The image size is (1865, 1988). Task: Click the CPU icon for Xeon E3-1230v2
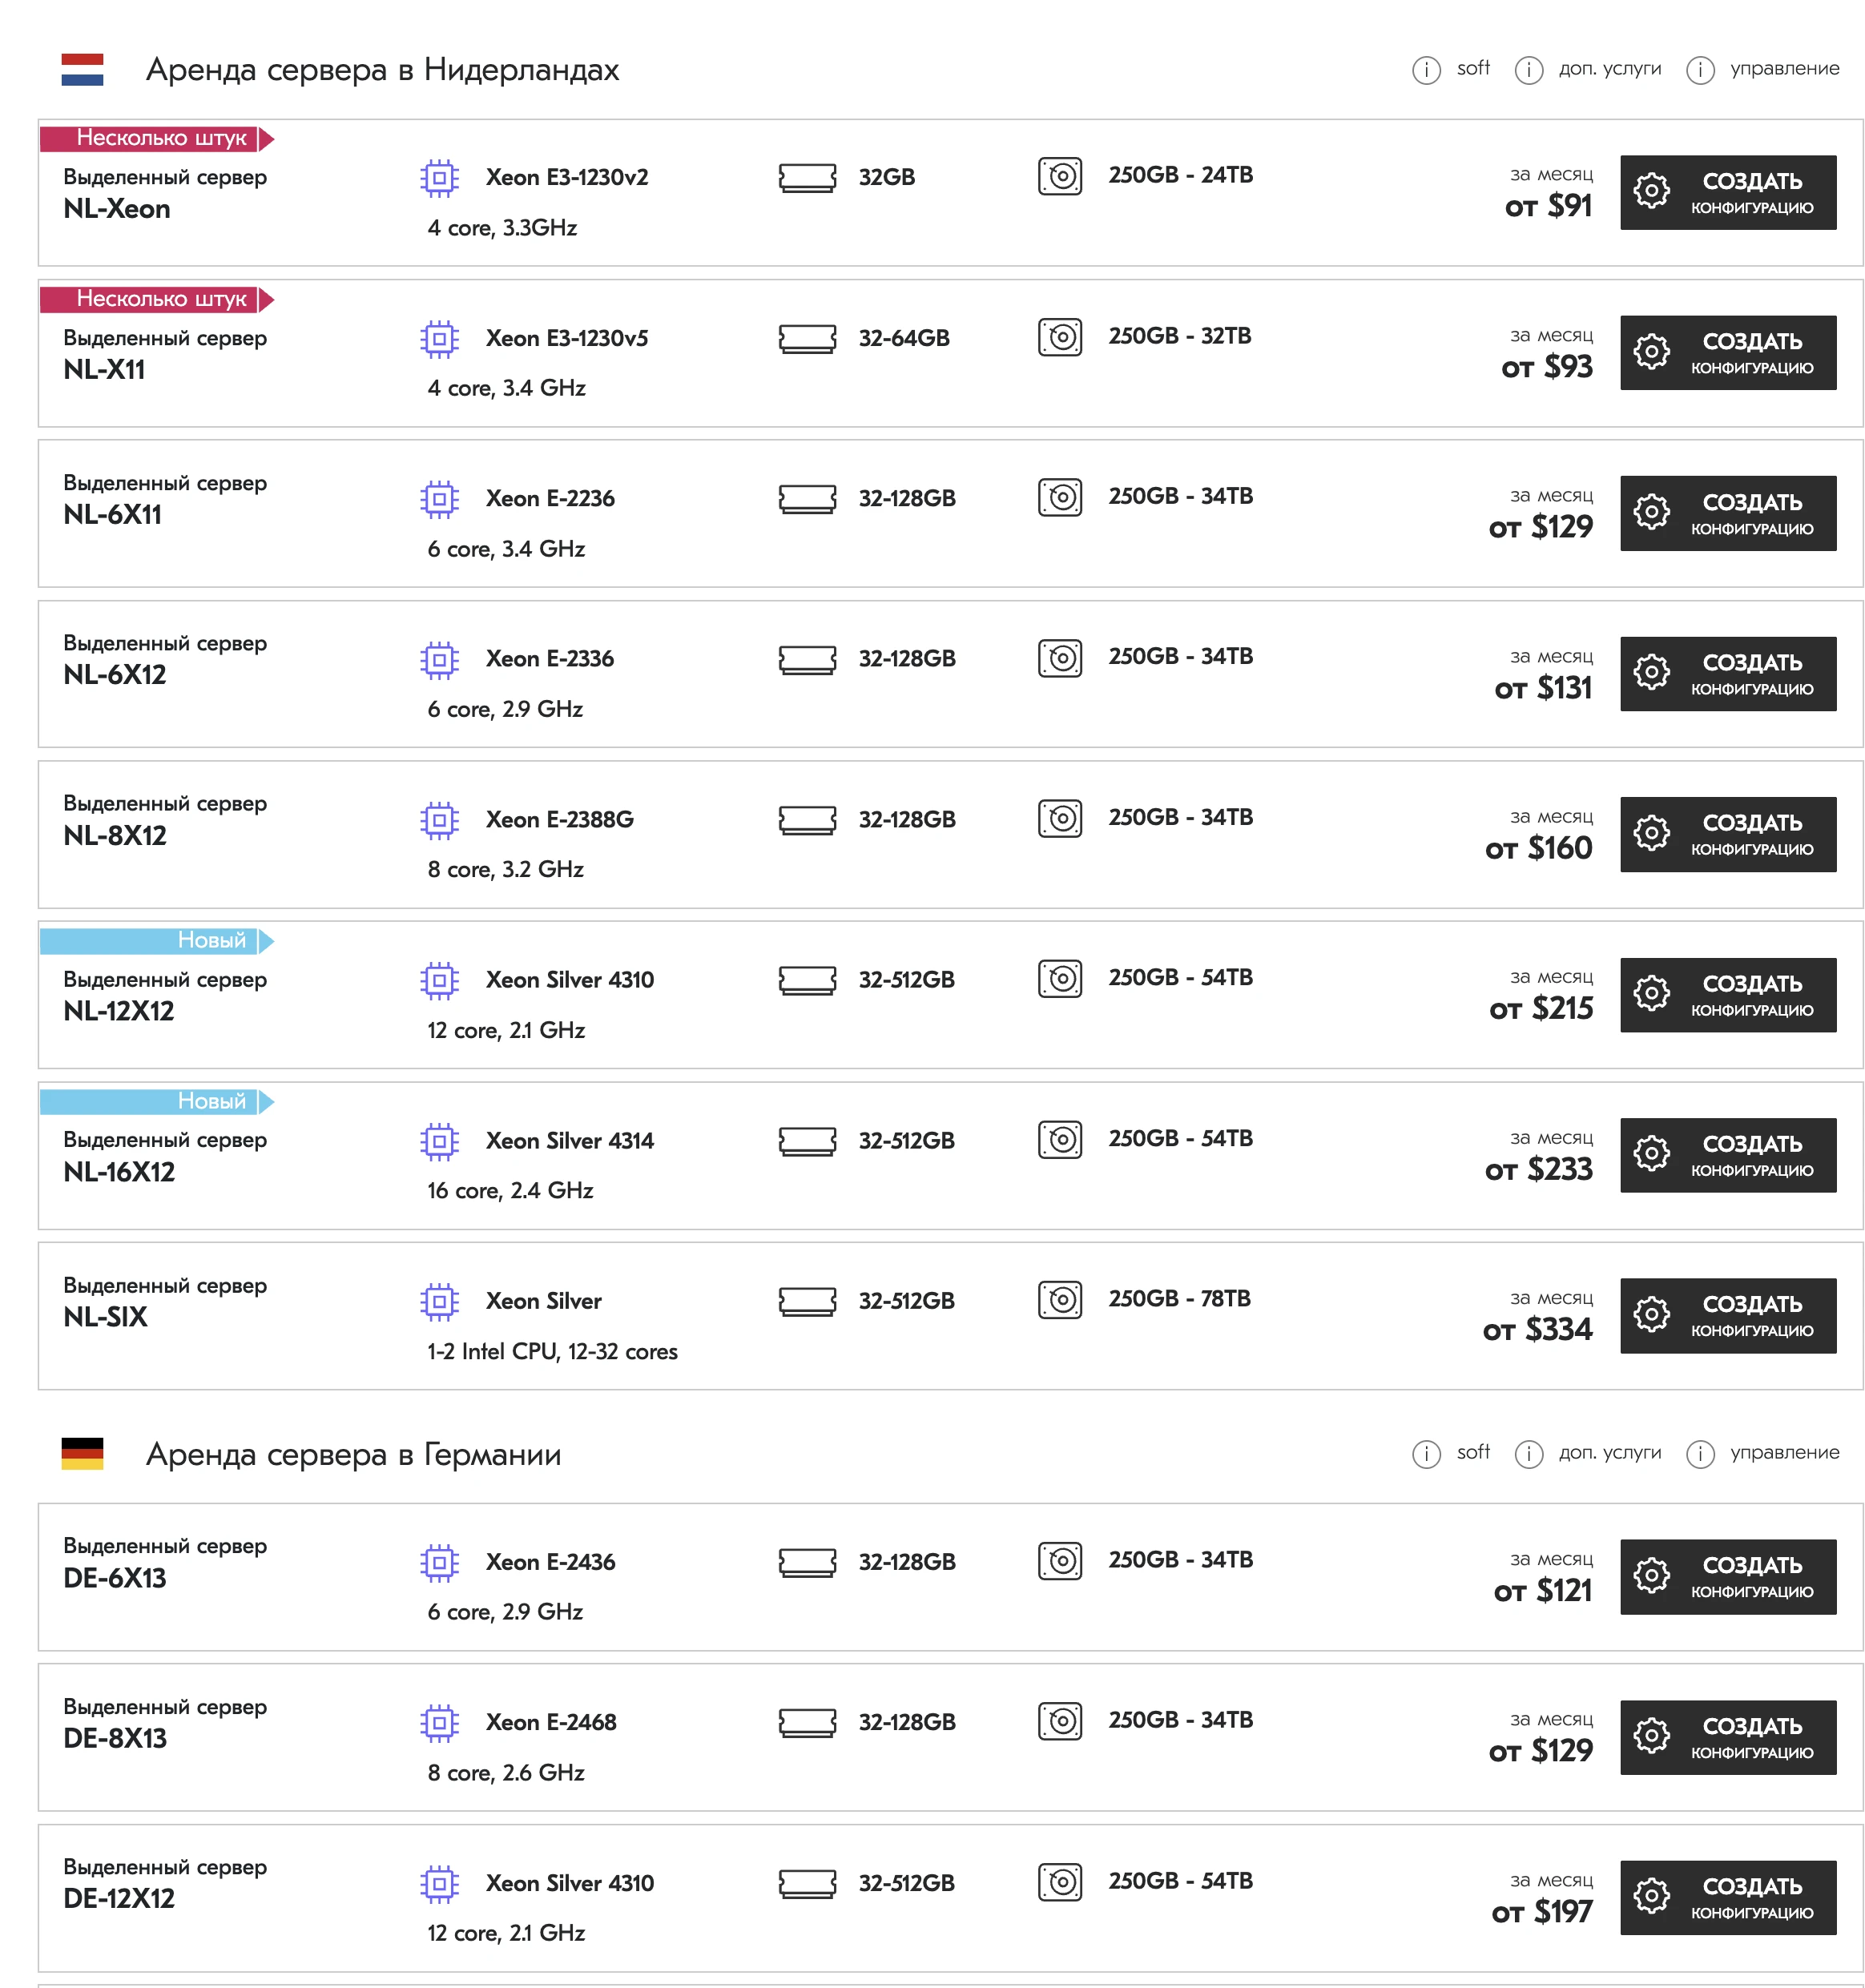point(439,178)
